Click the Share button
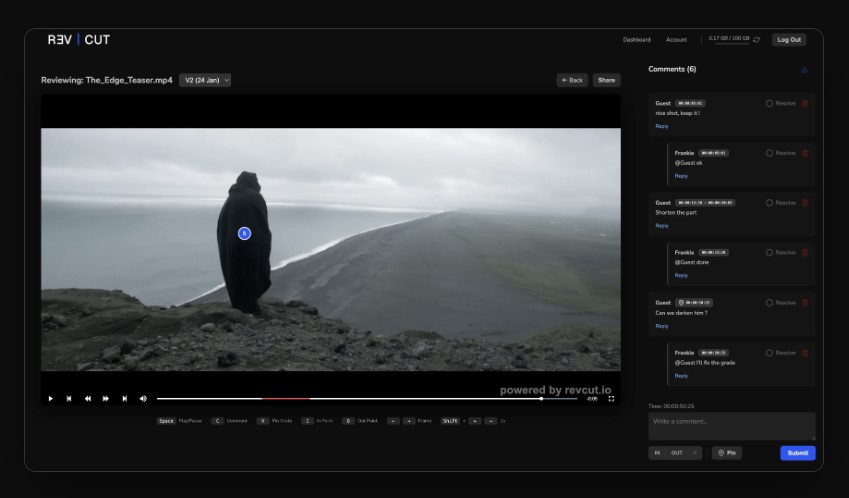Viewport: 849px width, 498px height. (606, 80)
